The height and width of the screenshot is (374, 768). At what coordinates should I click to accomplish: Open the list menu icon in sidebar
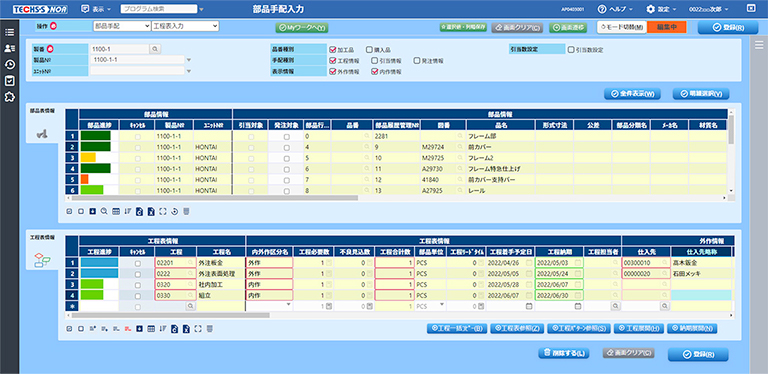[x=9, y=33]
